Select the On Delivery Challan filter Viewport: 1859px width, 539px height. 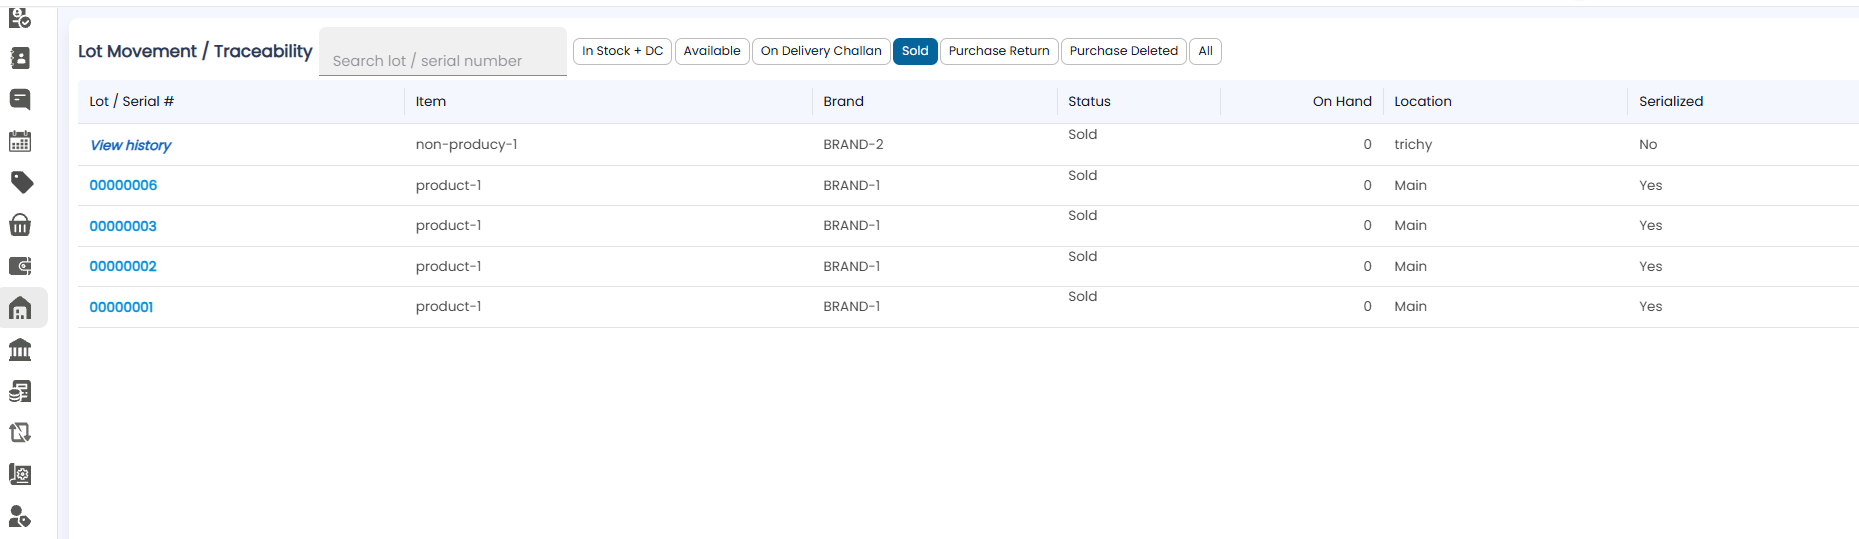pos(821,51)
